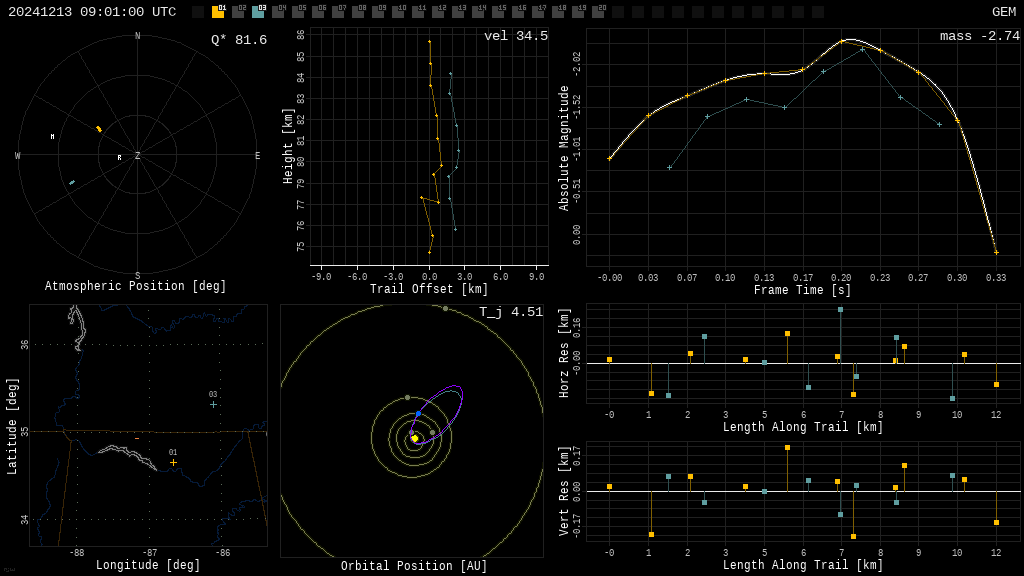1024x576 pixels.
Task: Click the orange meteor track on sky plot
Action: tap(99, 129)
